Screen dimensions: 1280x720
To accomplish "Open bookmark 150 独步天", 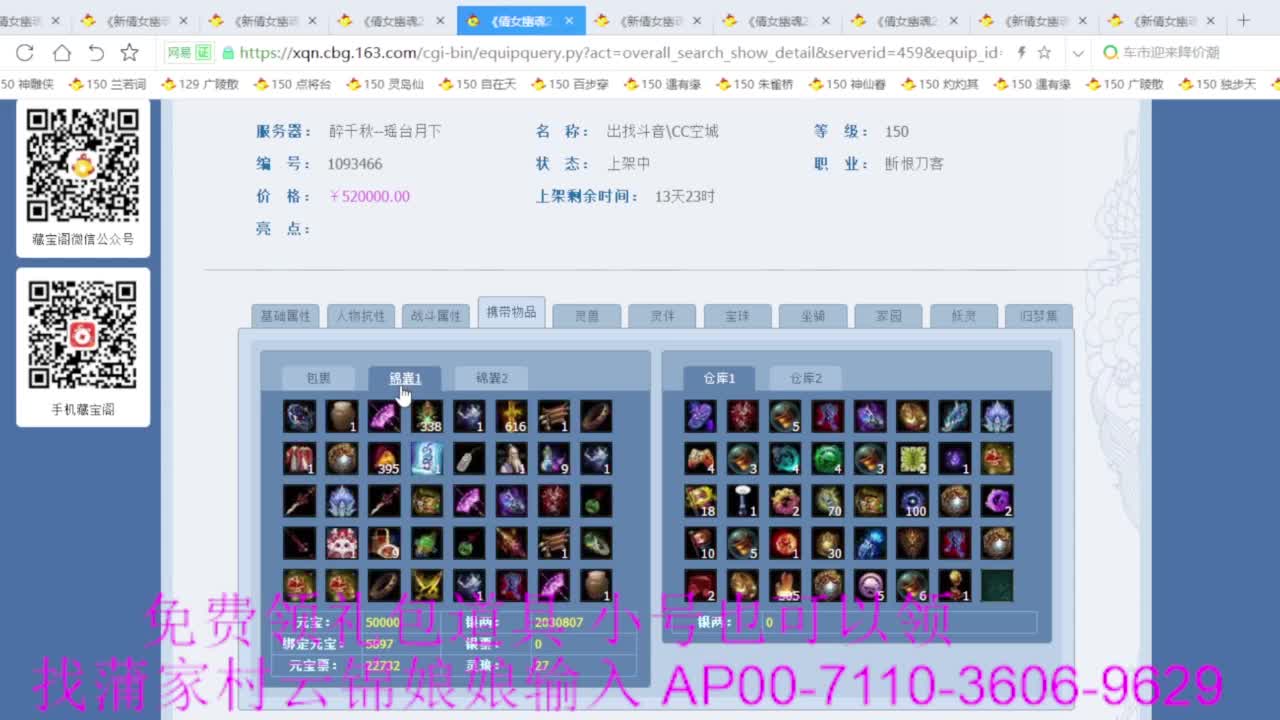I will pos(1217,85).
